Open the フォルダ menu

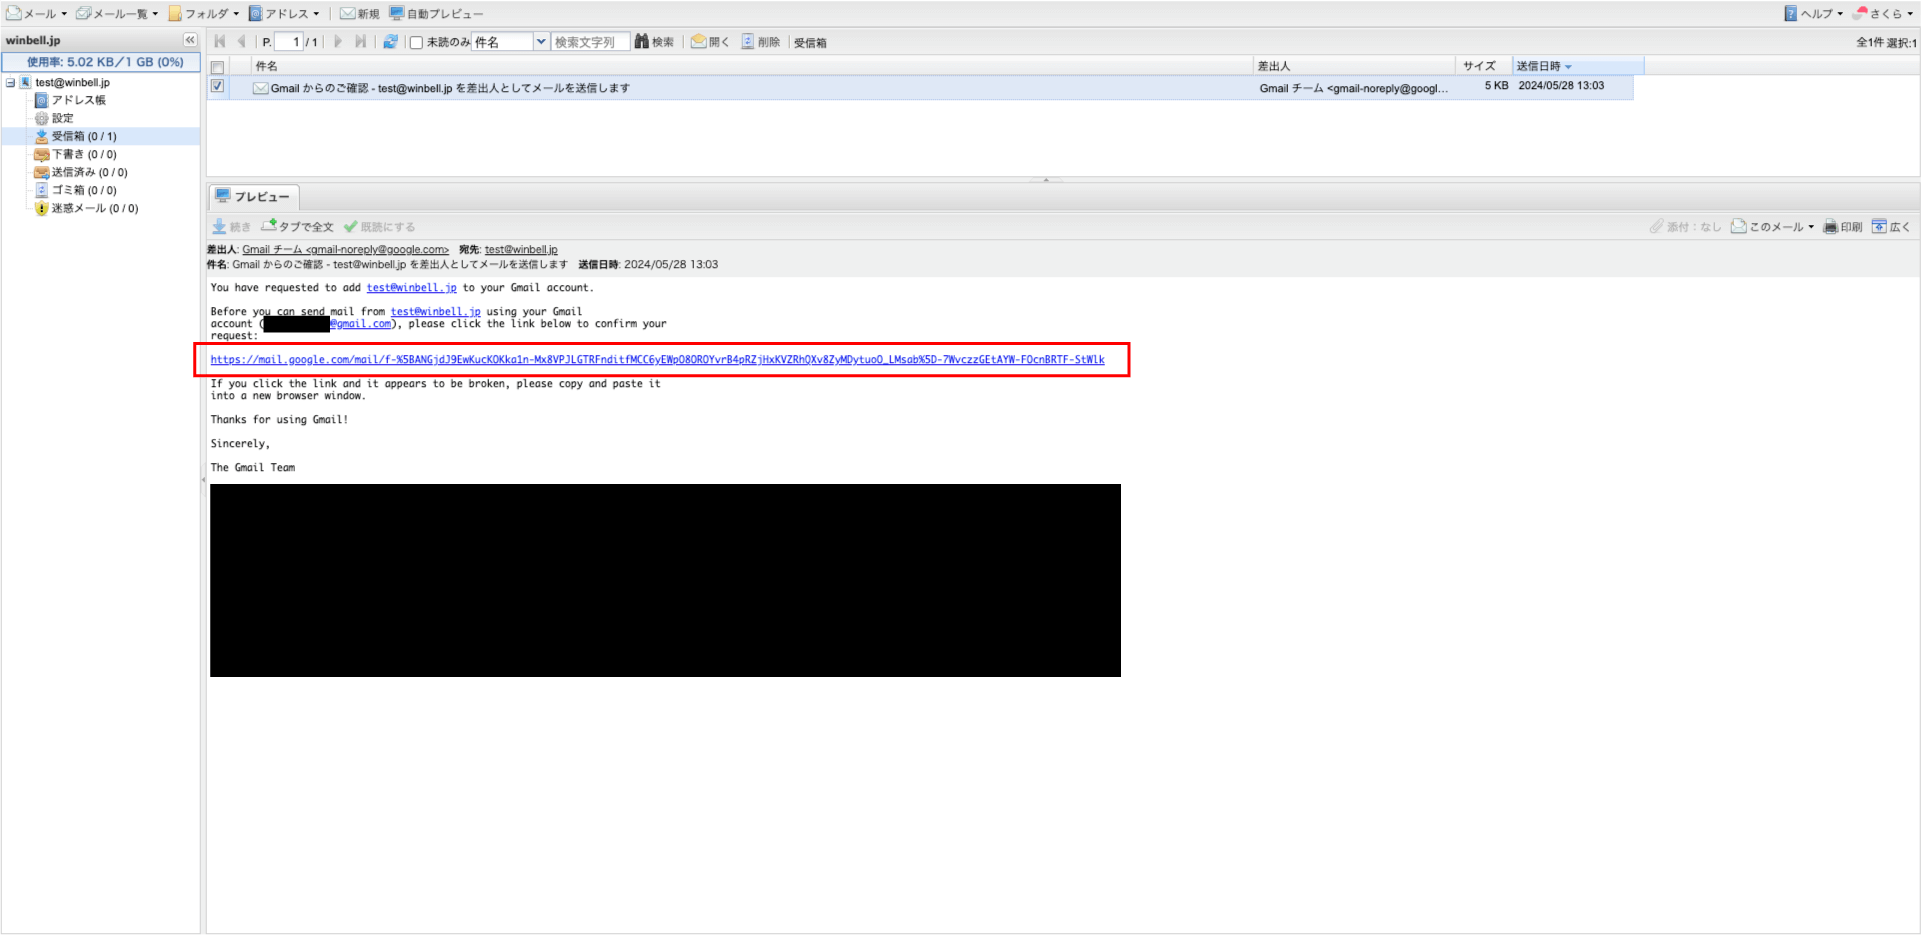click(x=204, y=14)
